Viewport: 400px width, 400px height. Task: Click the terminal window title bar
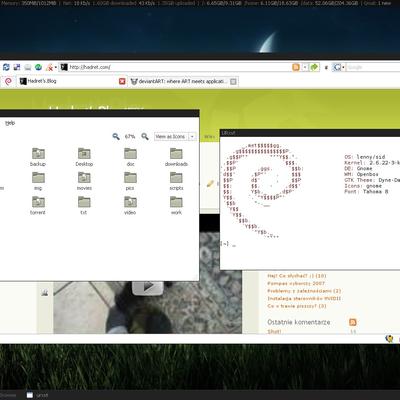pos(310,133)
